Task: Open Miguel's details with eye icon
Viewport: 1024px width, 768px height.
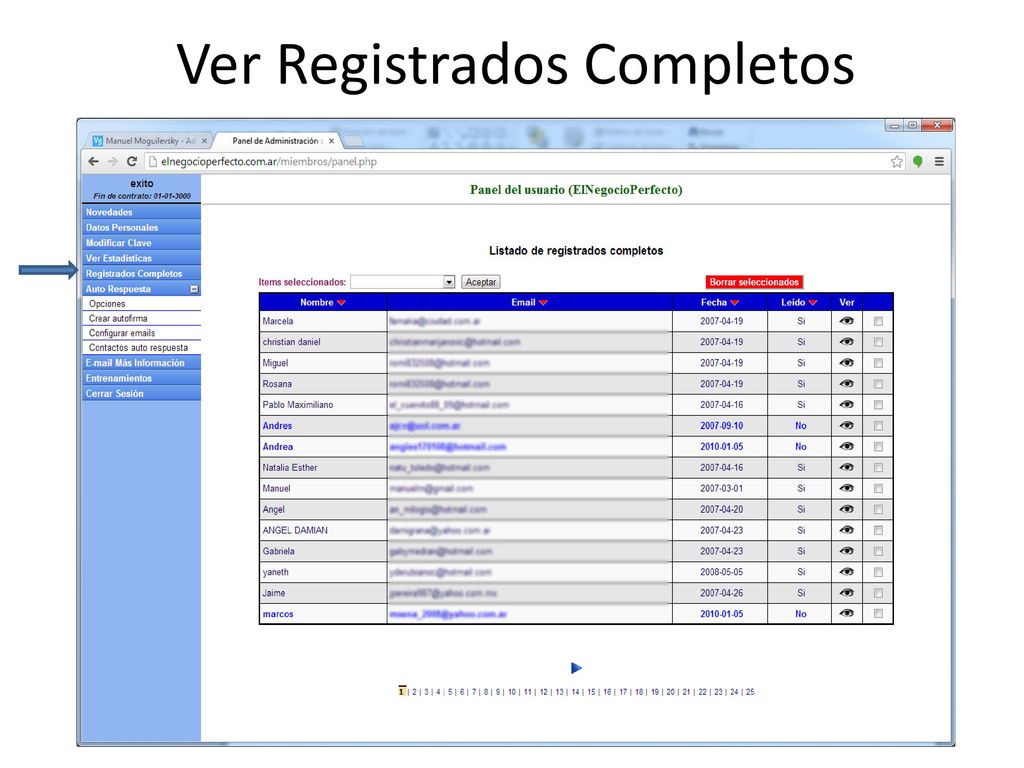Action: pos(847,362)
